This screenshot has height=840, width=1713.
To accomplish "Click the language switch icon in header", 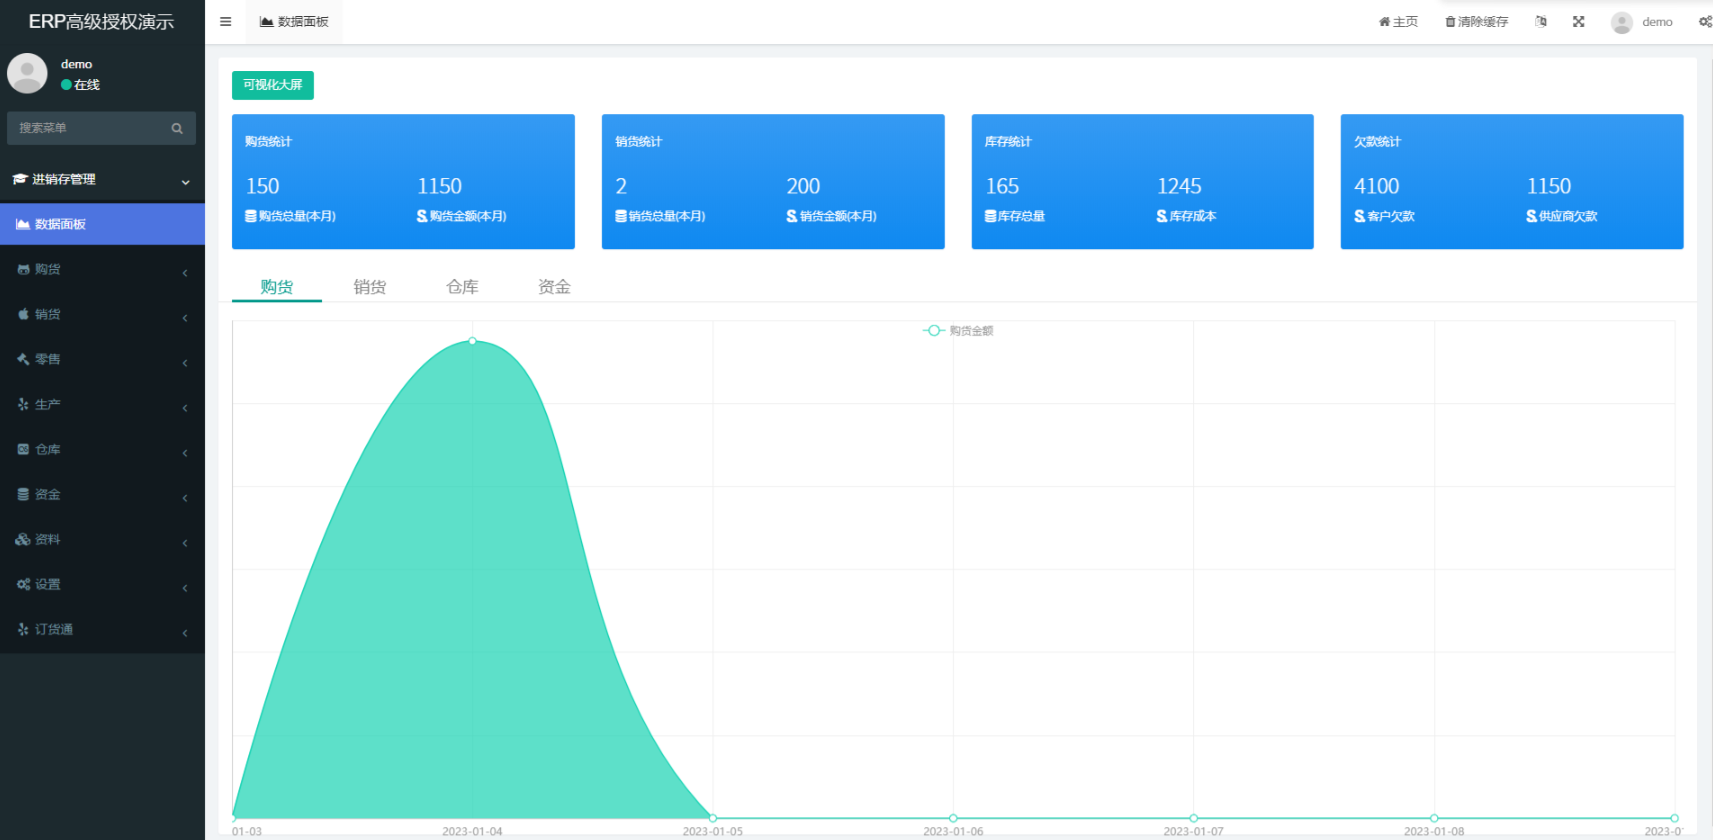I will (x=1541, y=22).
